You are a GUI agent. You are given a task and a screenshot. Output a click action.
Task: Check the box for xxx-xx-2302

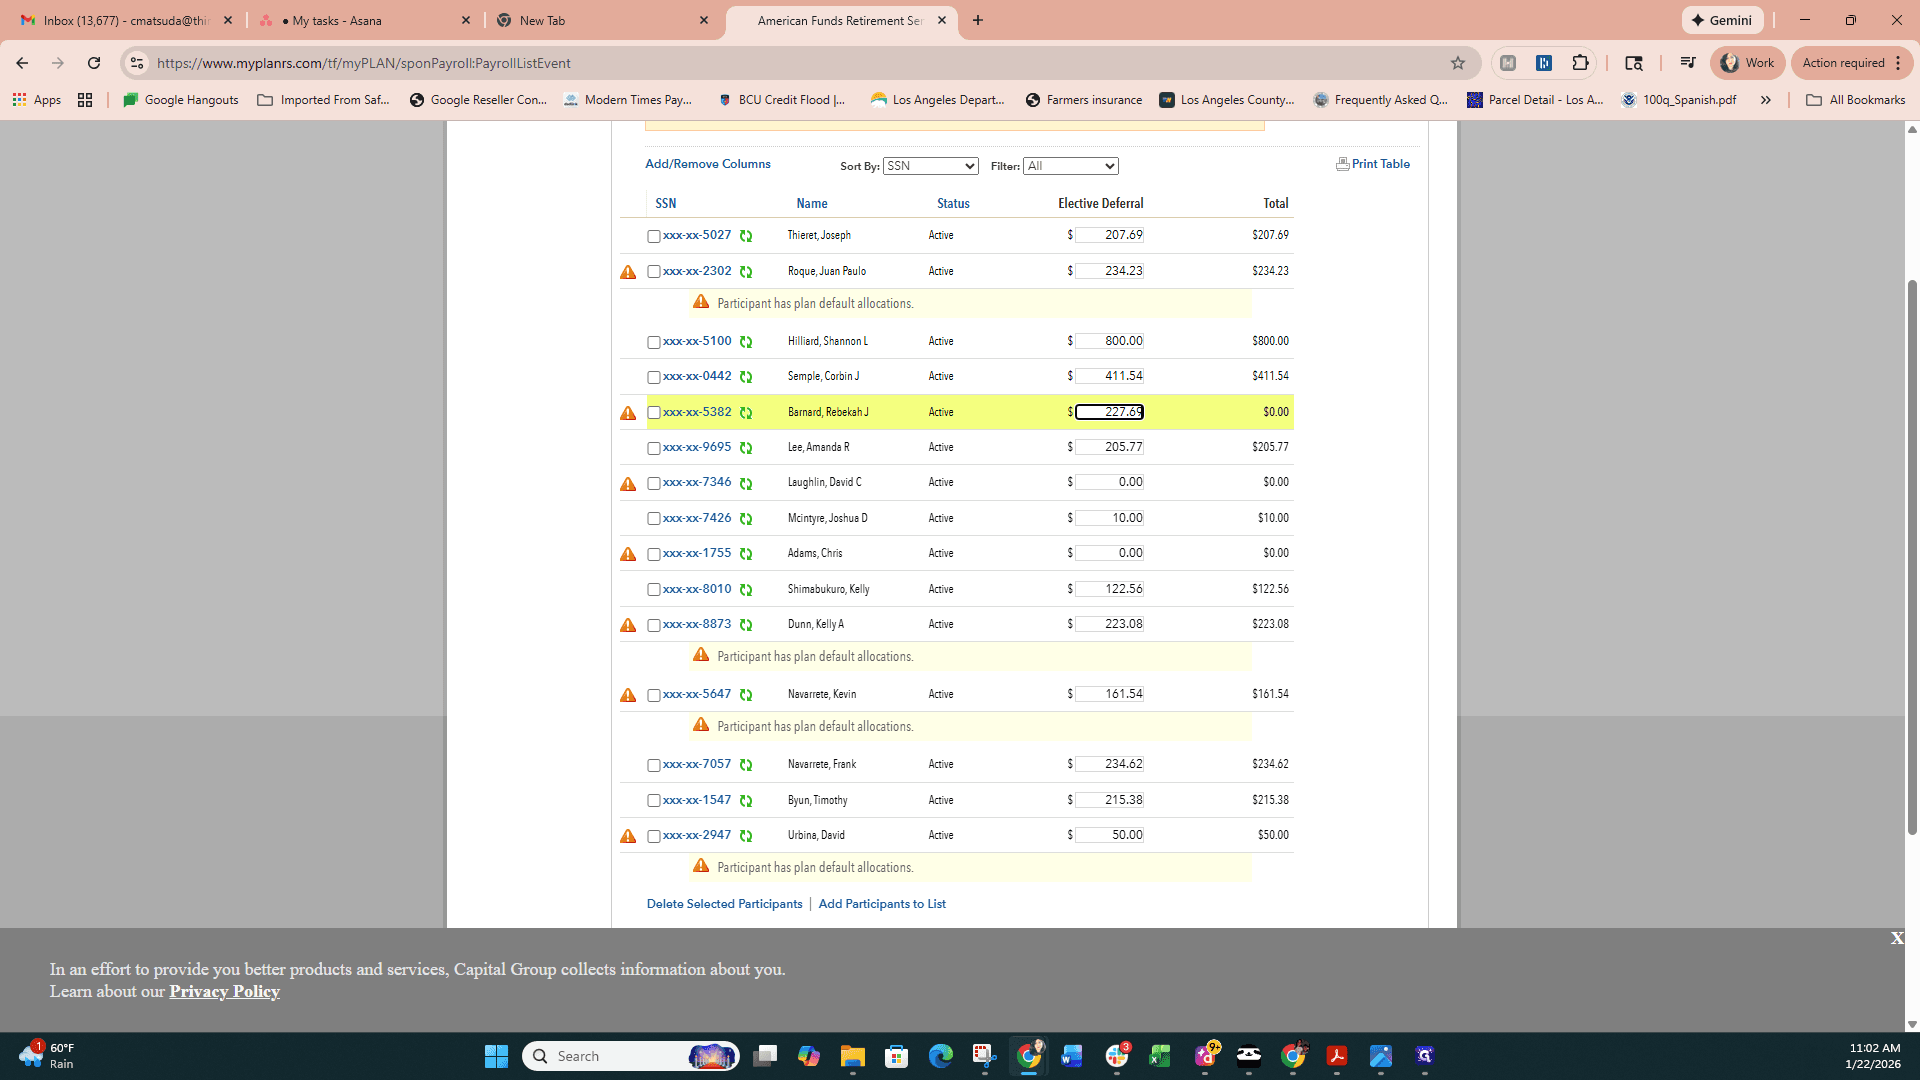654,272
